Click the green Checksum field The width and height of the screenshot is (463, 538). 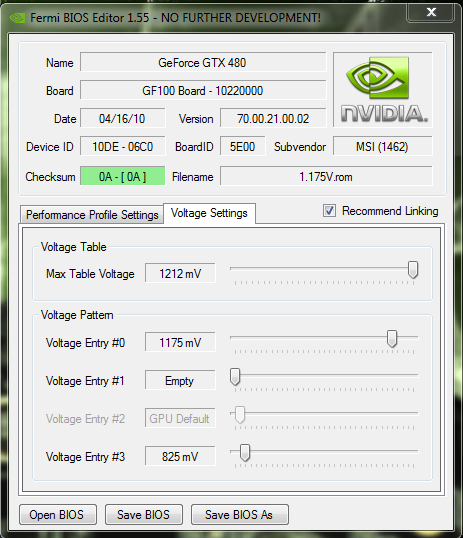[x=123, y=176]
